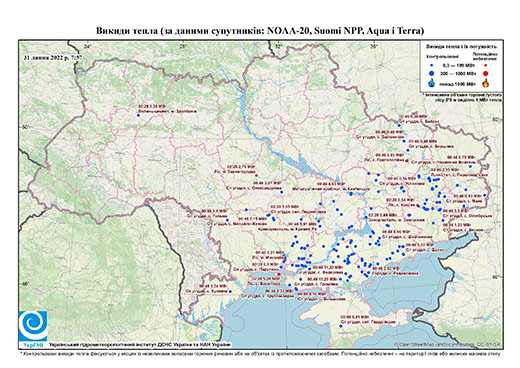Click the понад 1000 МВт legend label
The height and width of the screenshot is (368, 520).
[x=457, y=83]
